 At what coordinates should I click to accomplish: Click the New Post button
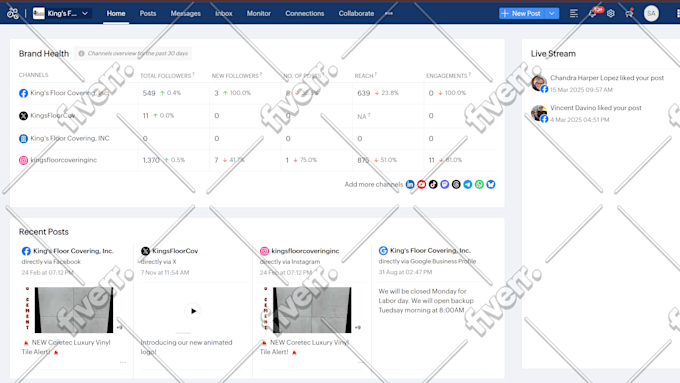(522, 13)
